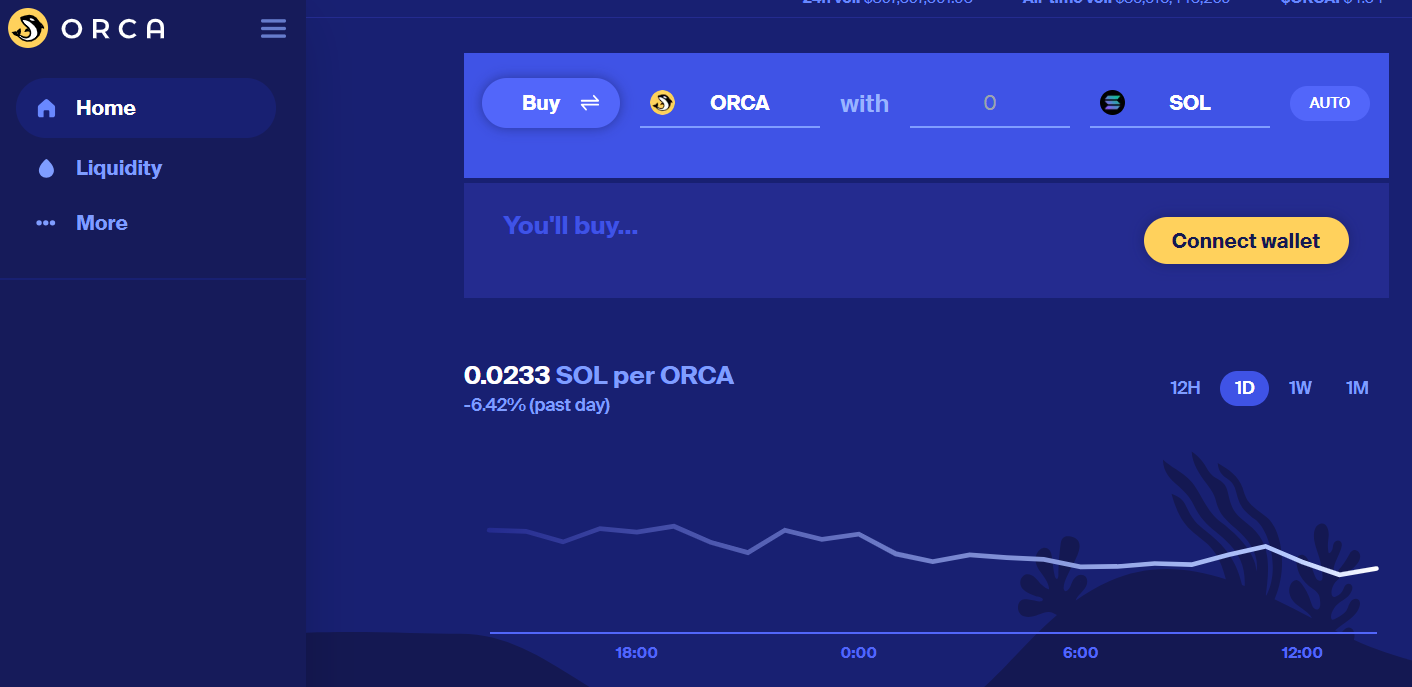Click the Home house icon in sidebar
The width and height of the screenshot is (1412, 687).
(x=45, y=107)
